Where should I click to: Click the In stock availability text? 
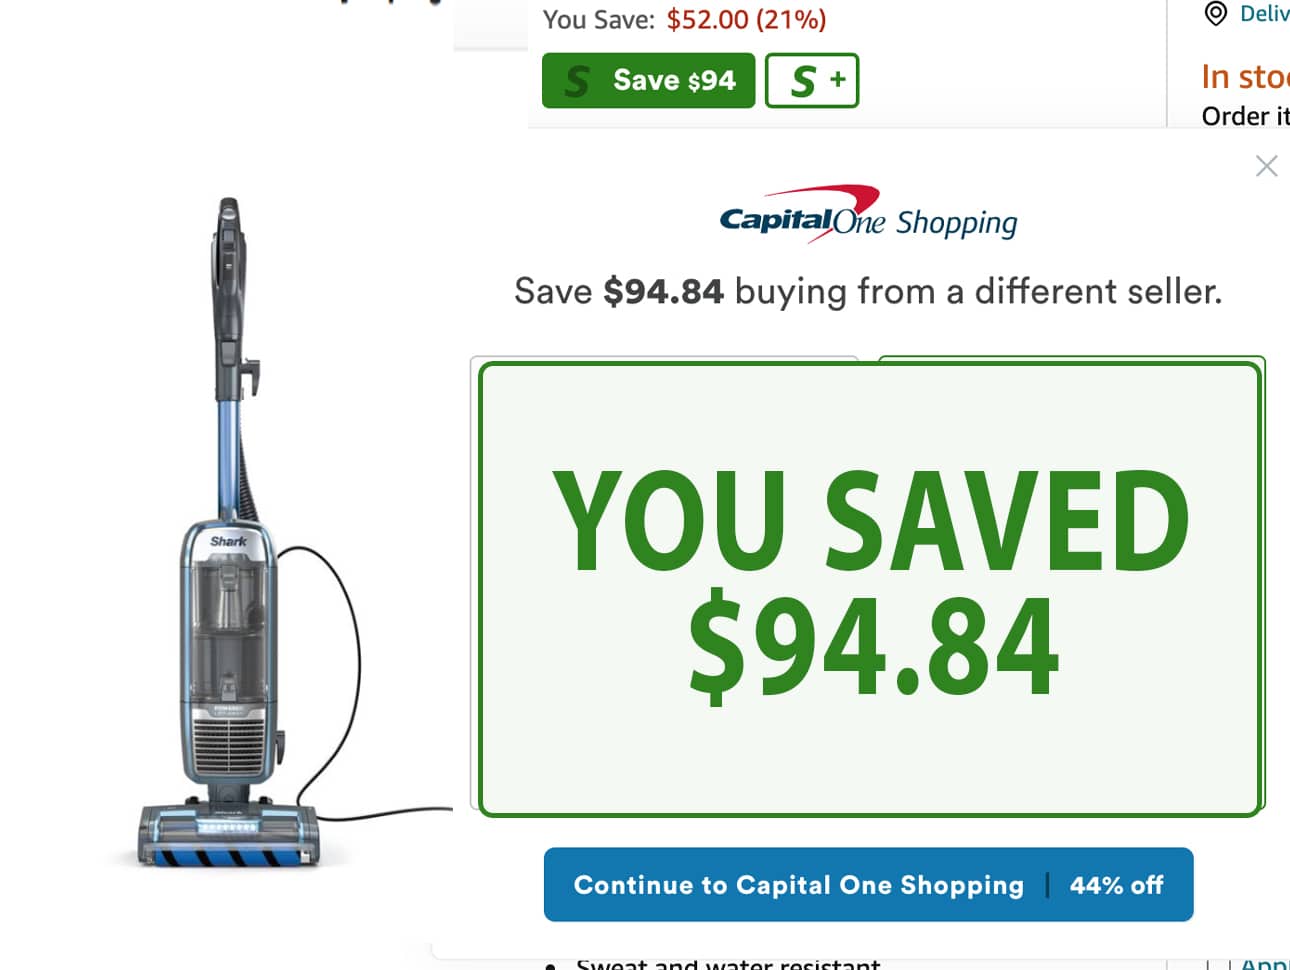click(x=1245, y=77)
